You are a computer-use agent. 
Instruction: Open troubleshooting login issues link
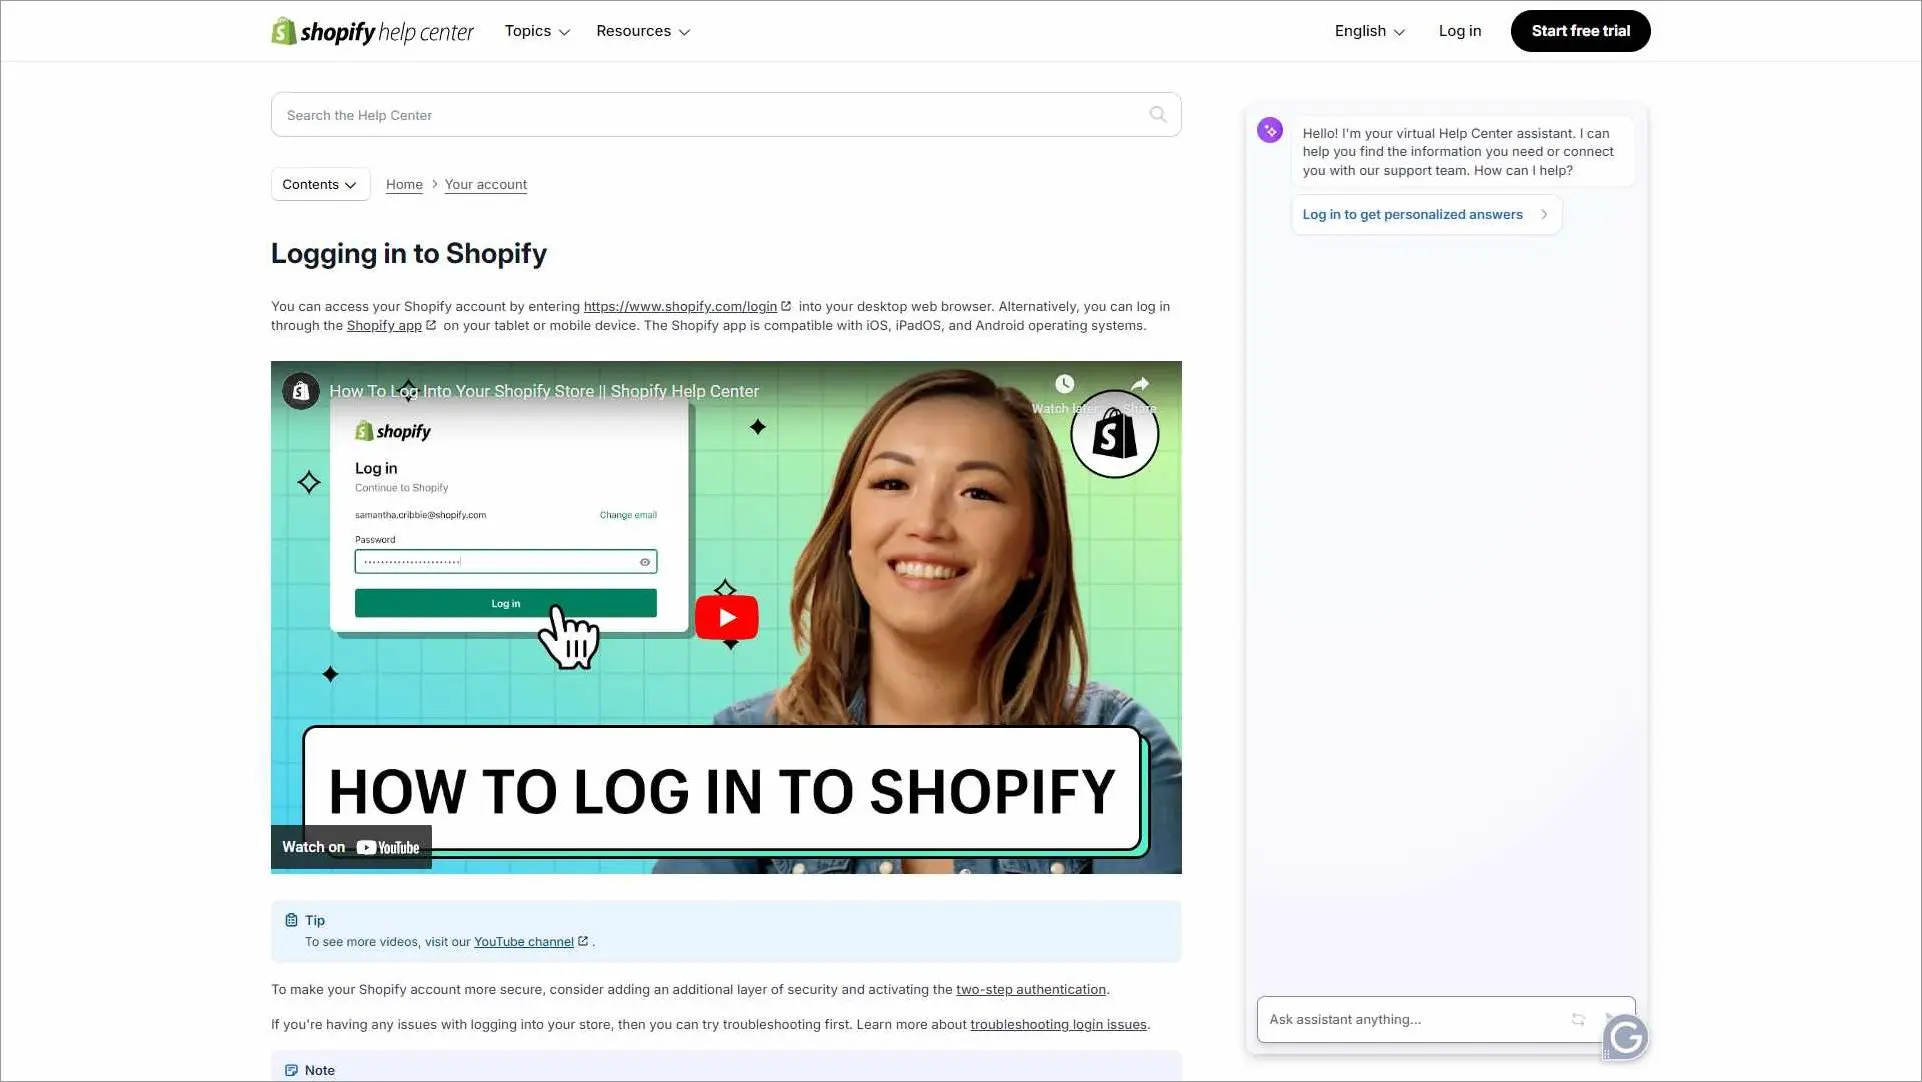coord(1058,1024)
